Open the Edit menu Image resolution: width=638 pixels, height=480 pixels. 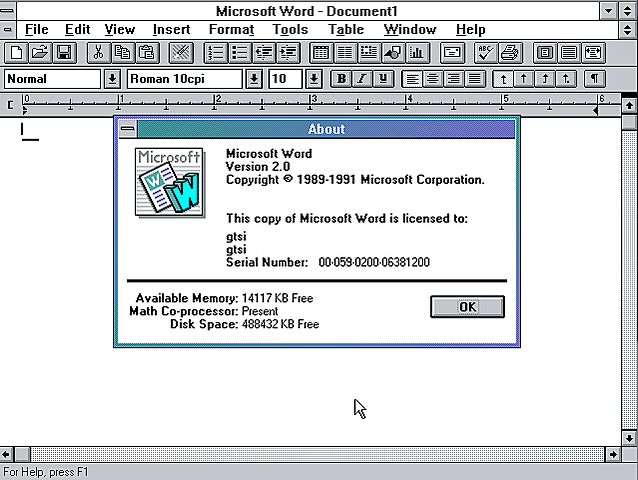(77, 30)
